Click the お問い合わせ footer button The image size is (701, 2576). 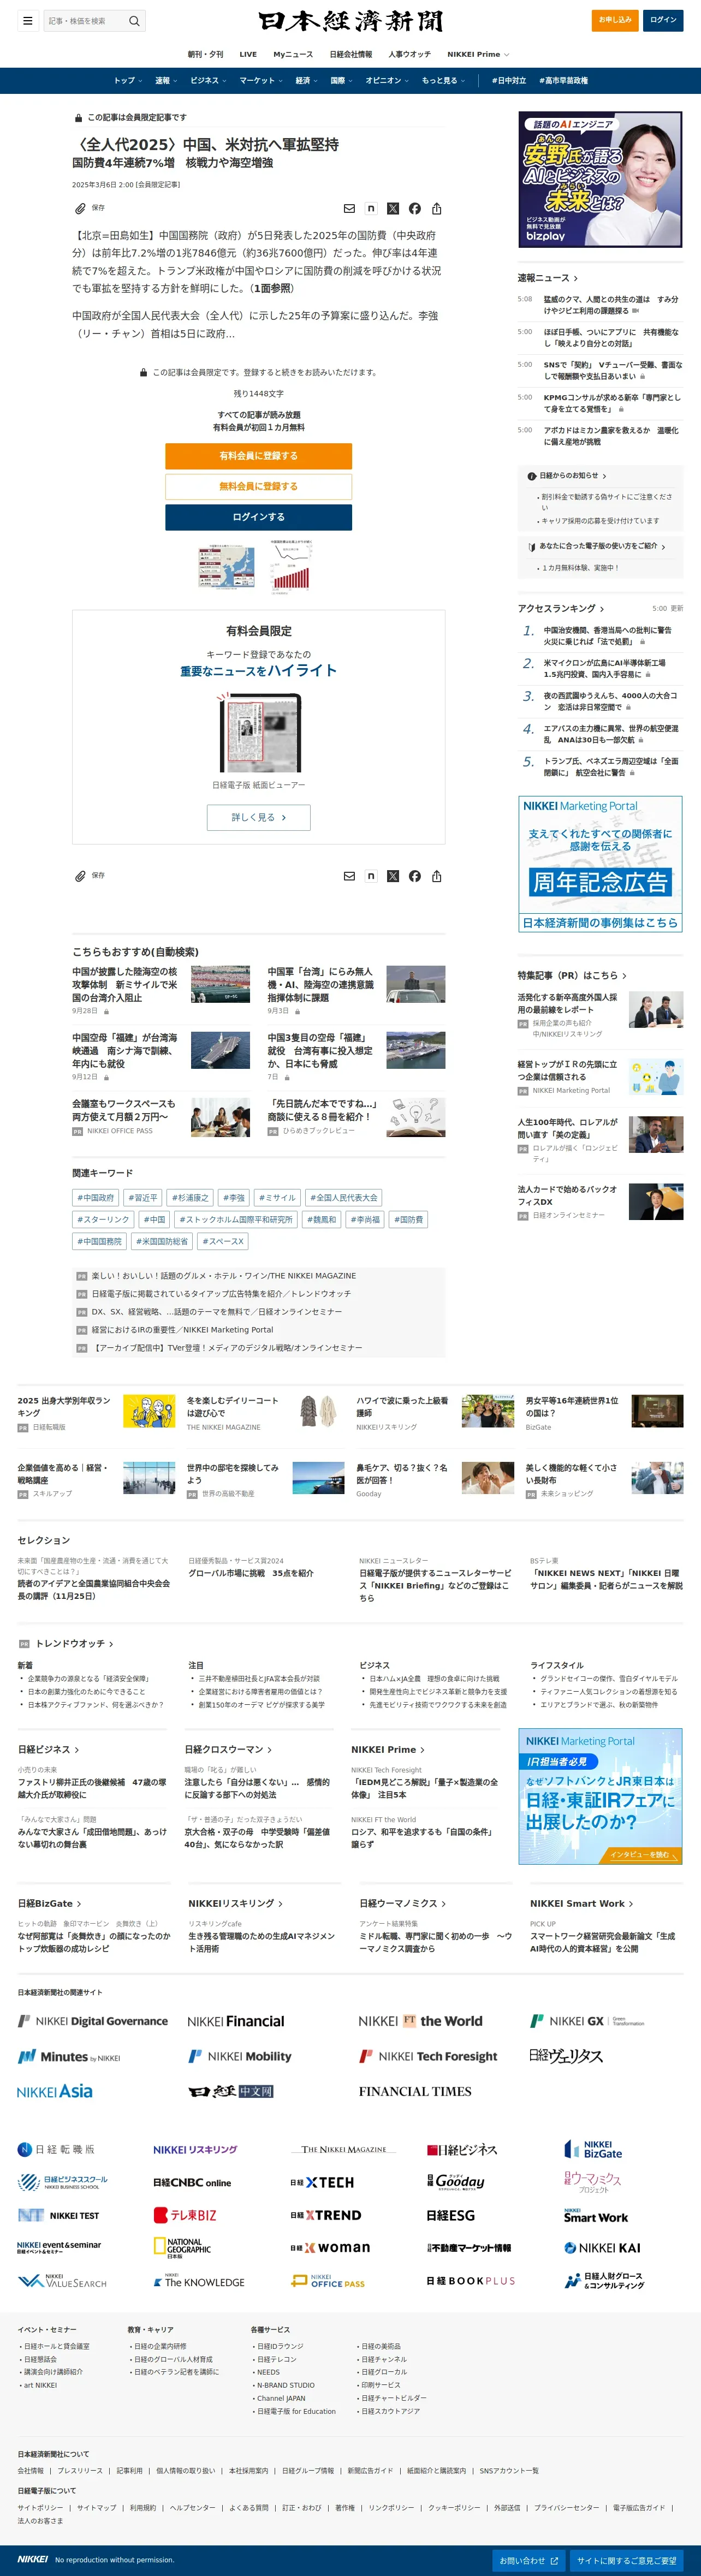528,2560
